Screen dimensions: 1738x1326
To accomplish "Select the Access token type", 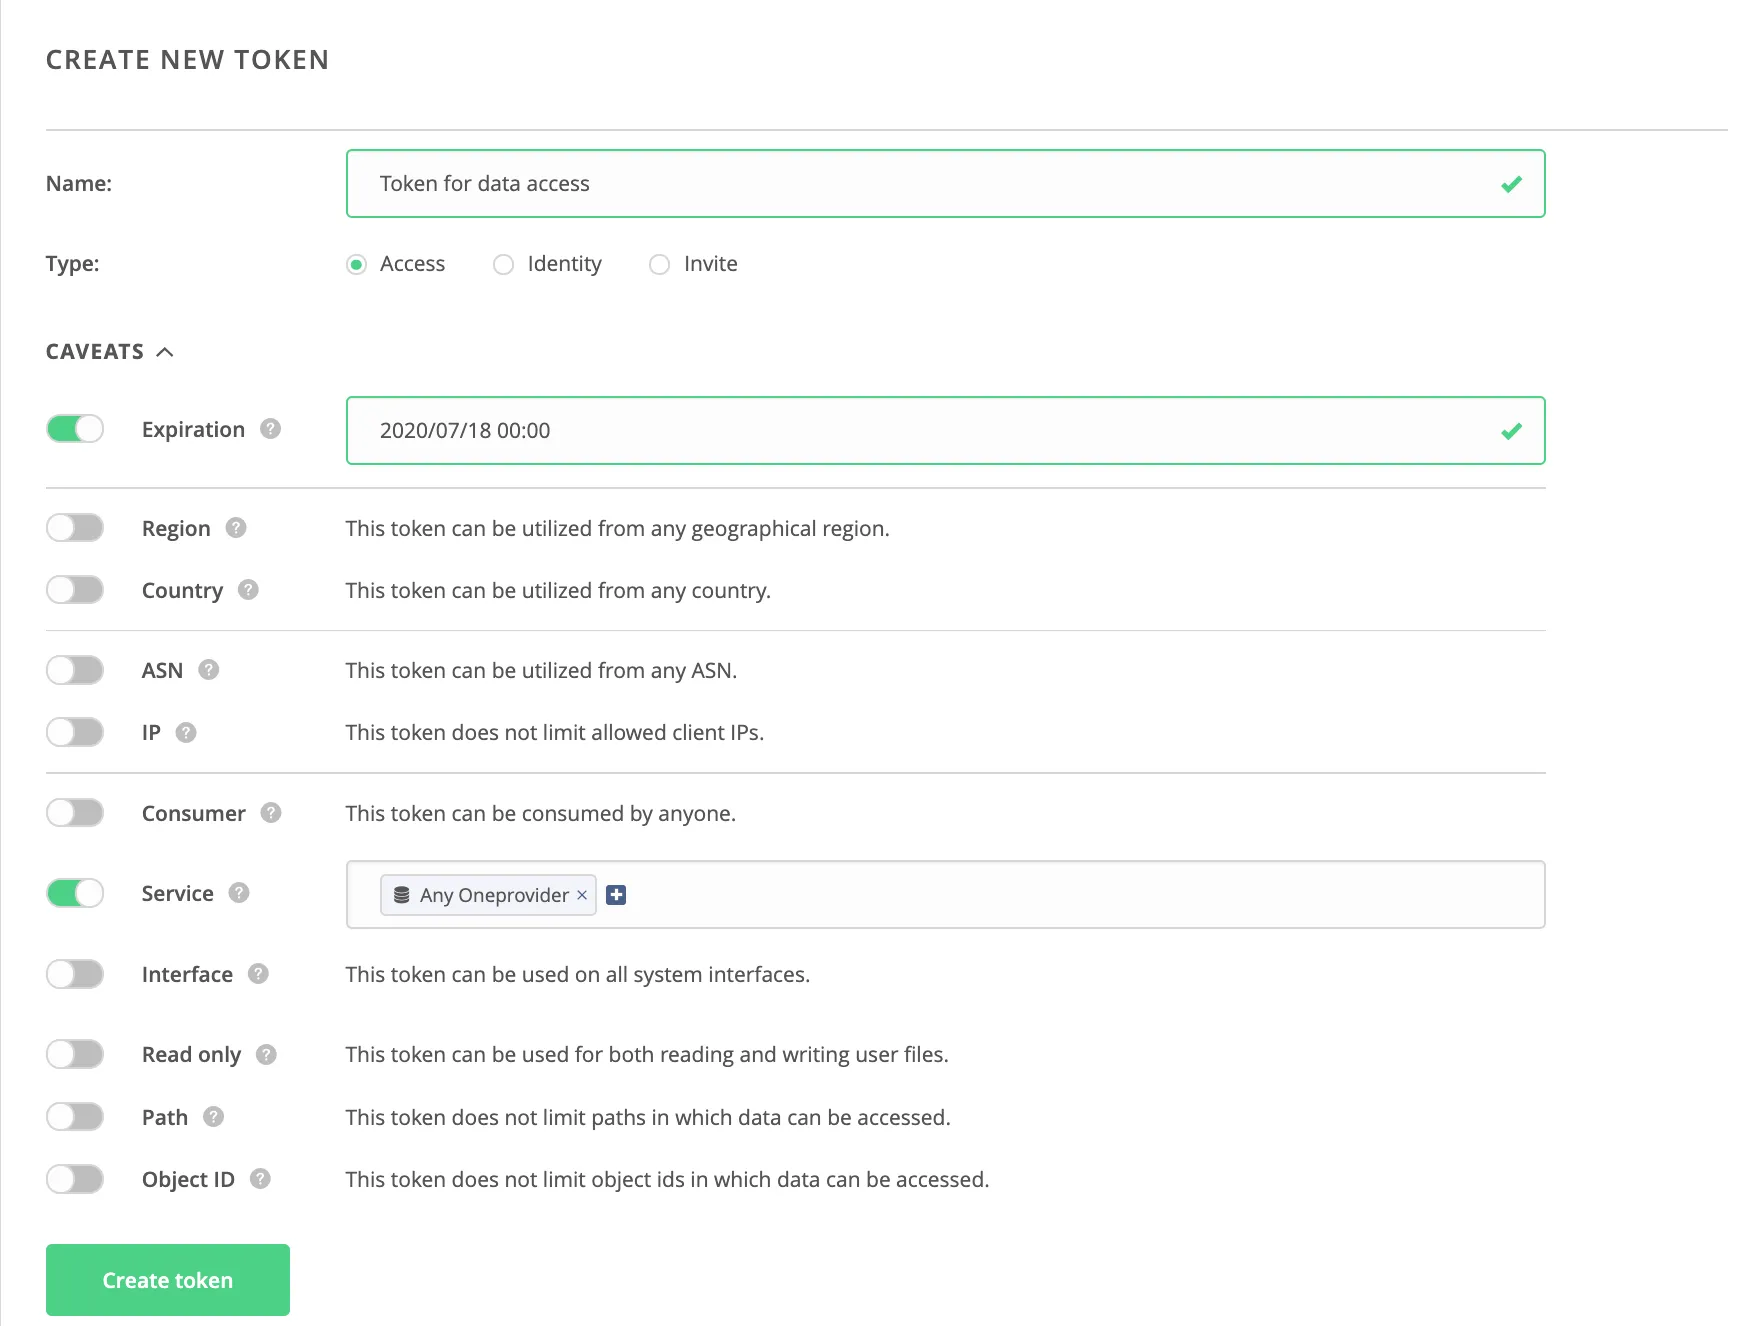I will [357, 264].
